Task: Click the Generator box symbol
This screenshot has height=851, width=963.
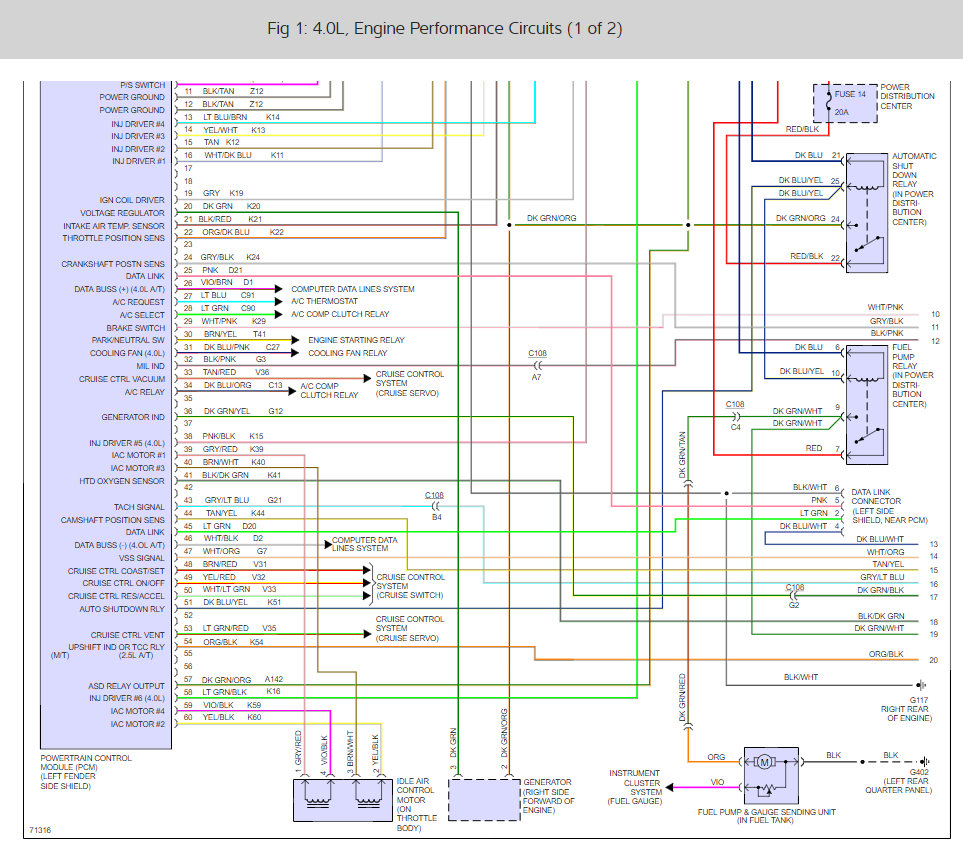Action: pyautogui.click(x=484, y=799)
